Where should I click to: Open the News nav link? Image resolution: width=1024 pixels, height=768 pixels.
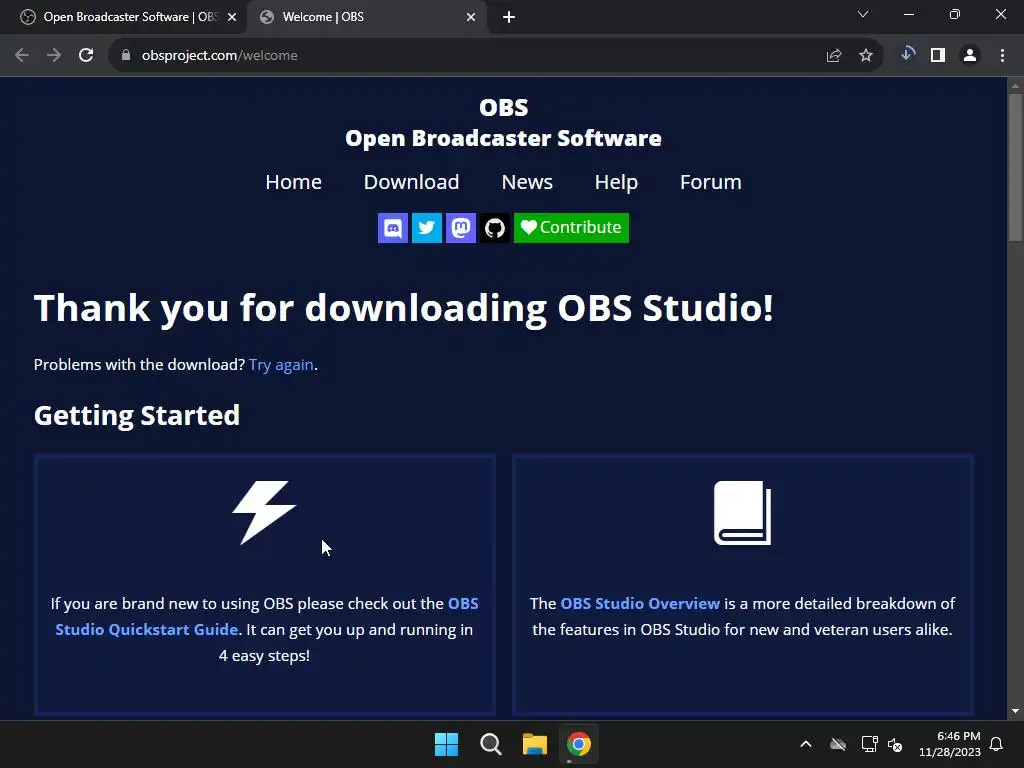(527, 182)
